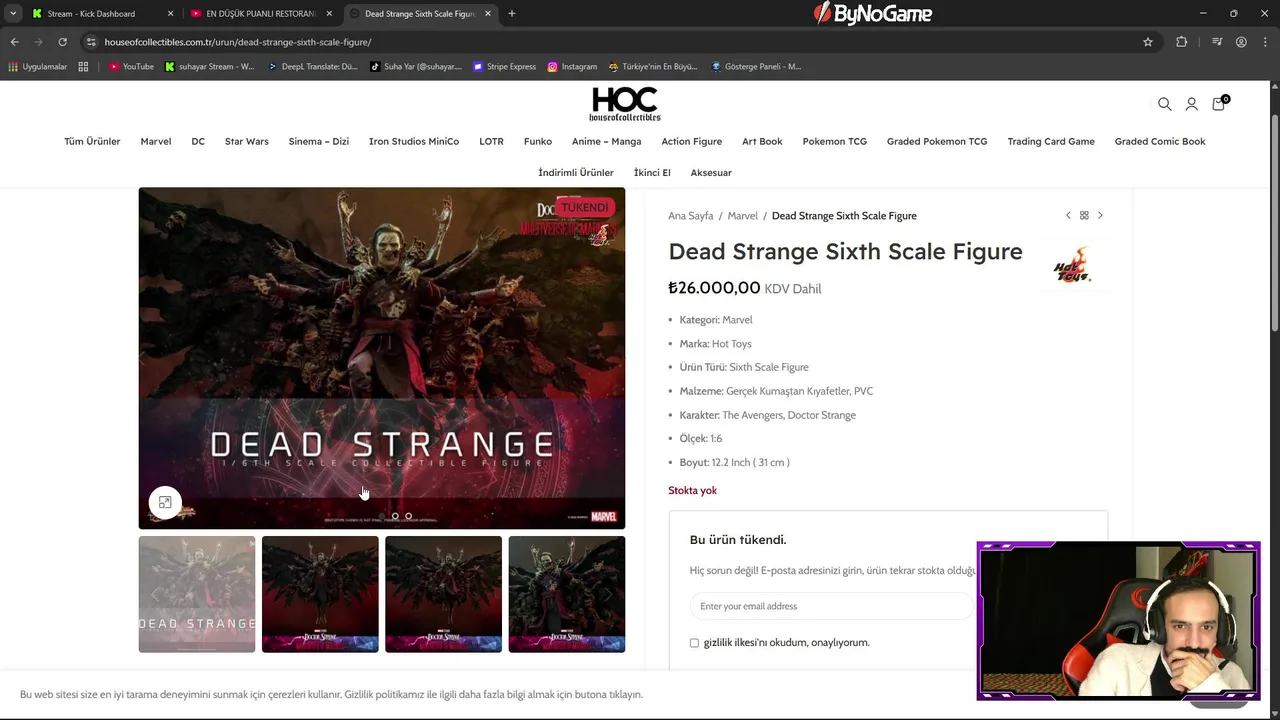This screenshot has height=720, width=1280.
Task: Open the DeepL Translate bookmark
Action: point(313,67)
